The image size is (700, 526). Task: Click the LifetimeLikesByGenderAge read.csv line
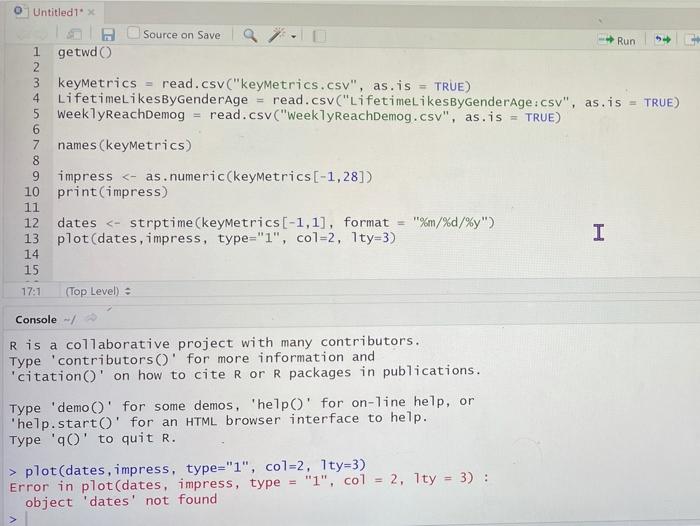point(368,100)
